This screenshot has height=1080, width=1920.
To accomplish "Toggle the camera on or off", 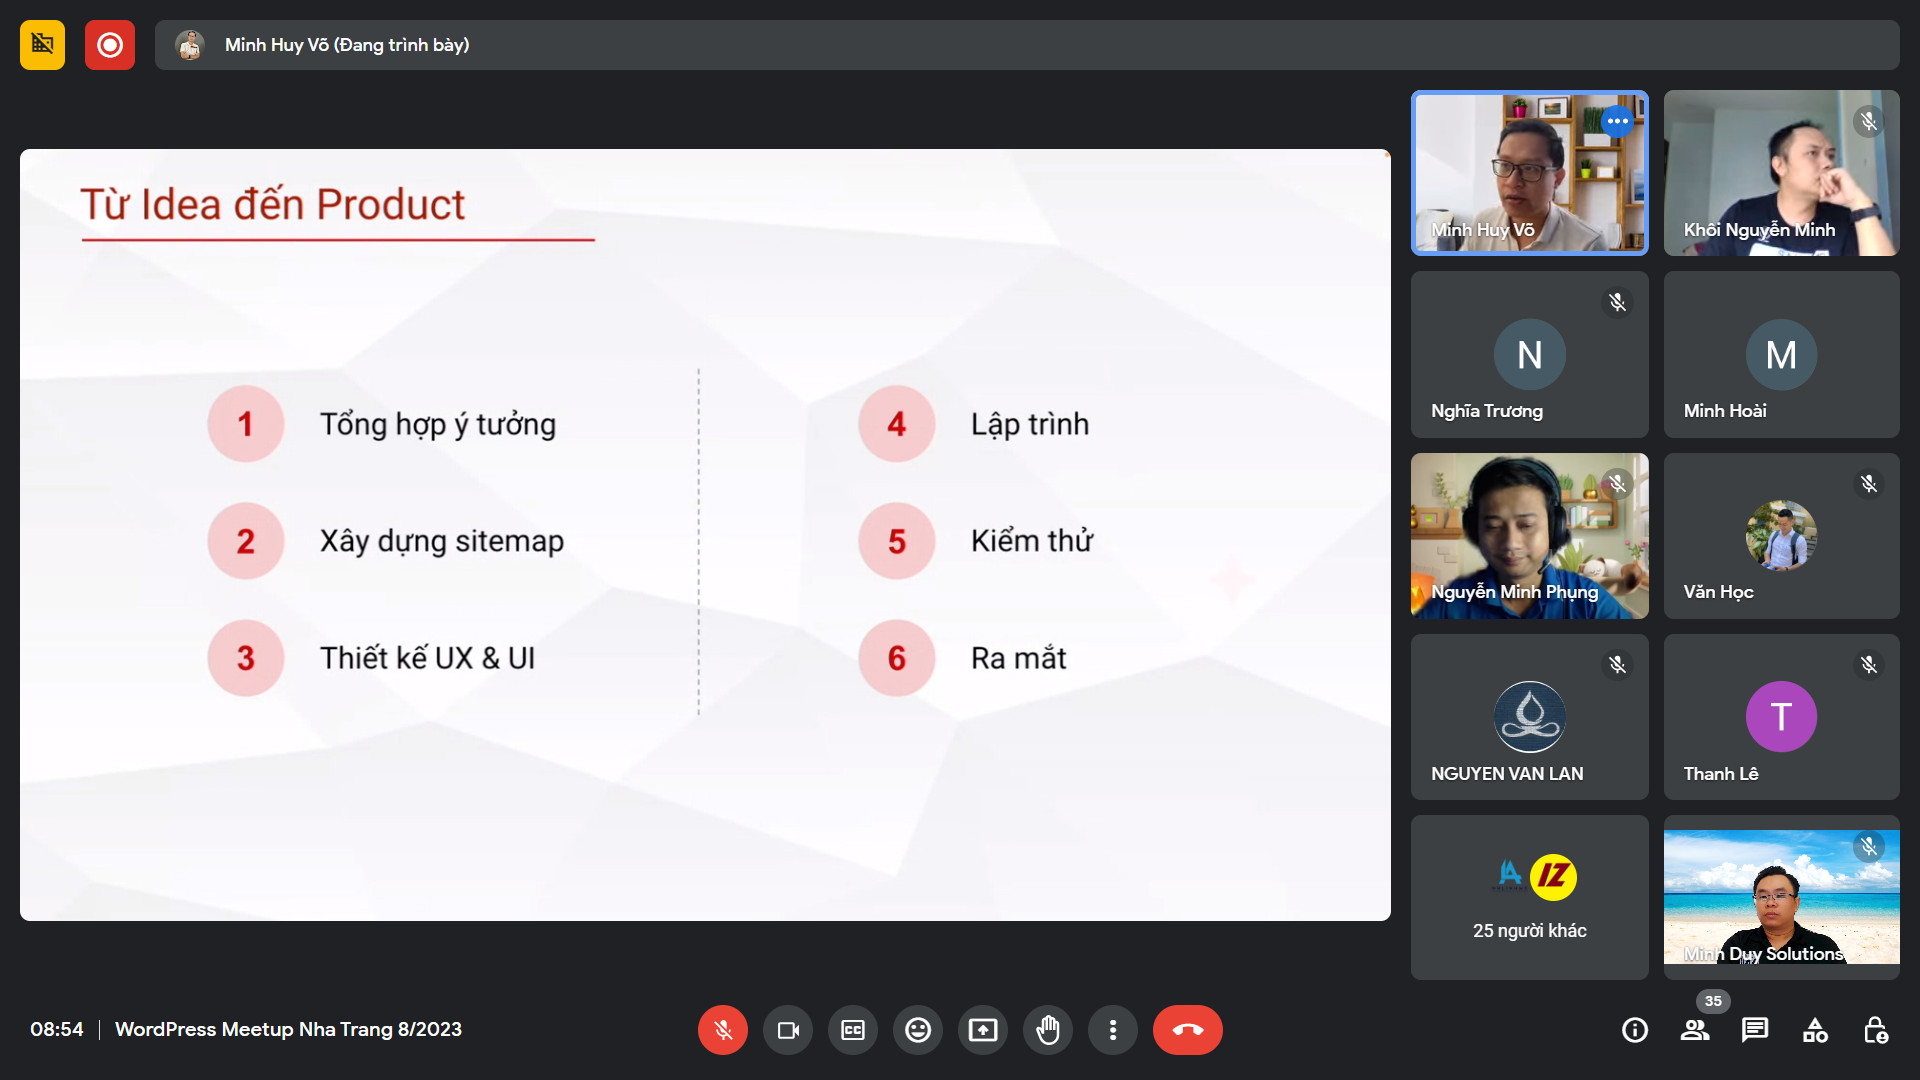I will point(788,1030).
